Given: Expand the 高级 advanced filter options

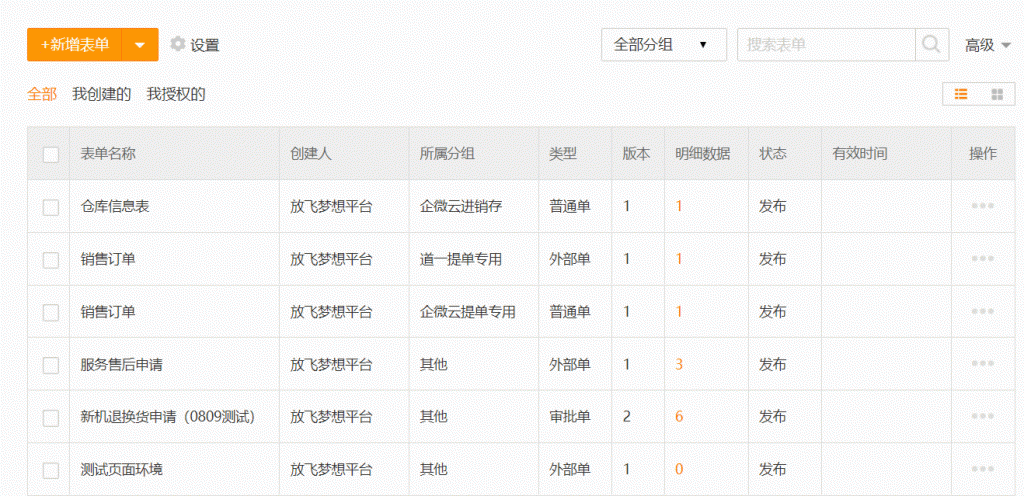Looking at the screenshot, I should tap(987, 45).
